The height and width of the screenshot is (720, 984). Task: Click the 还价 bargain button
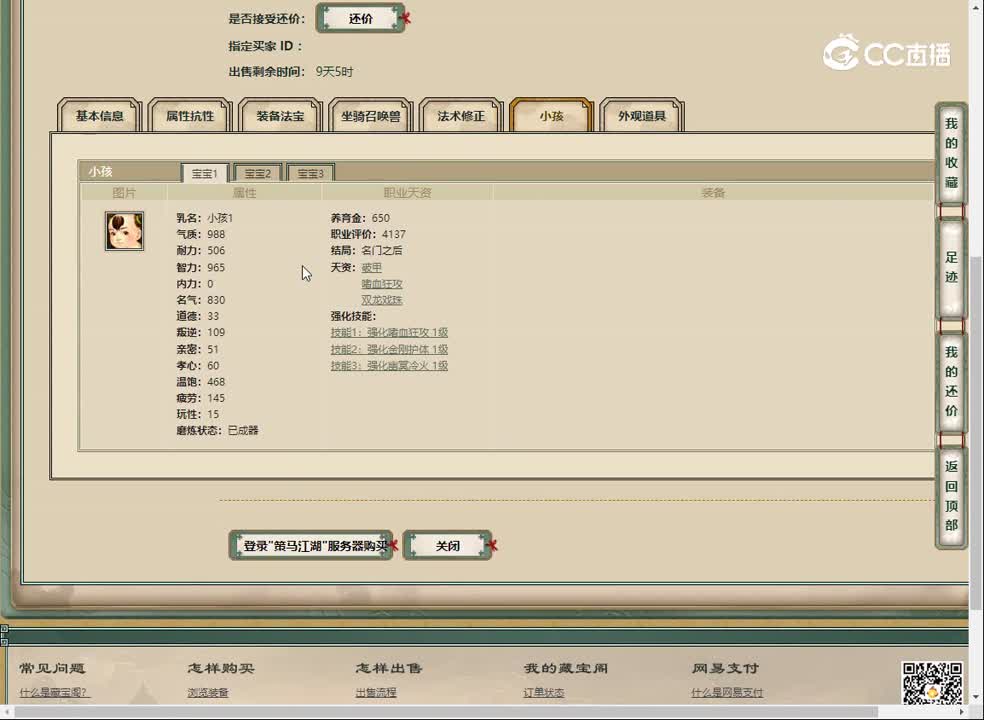pos(359,17)
